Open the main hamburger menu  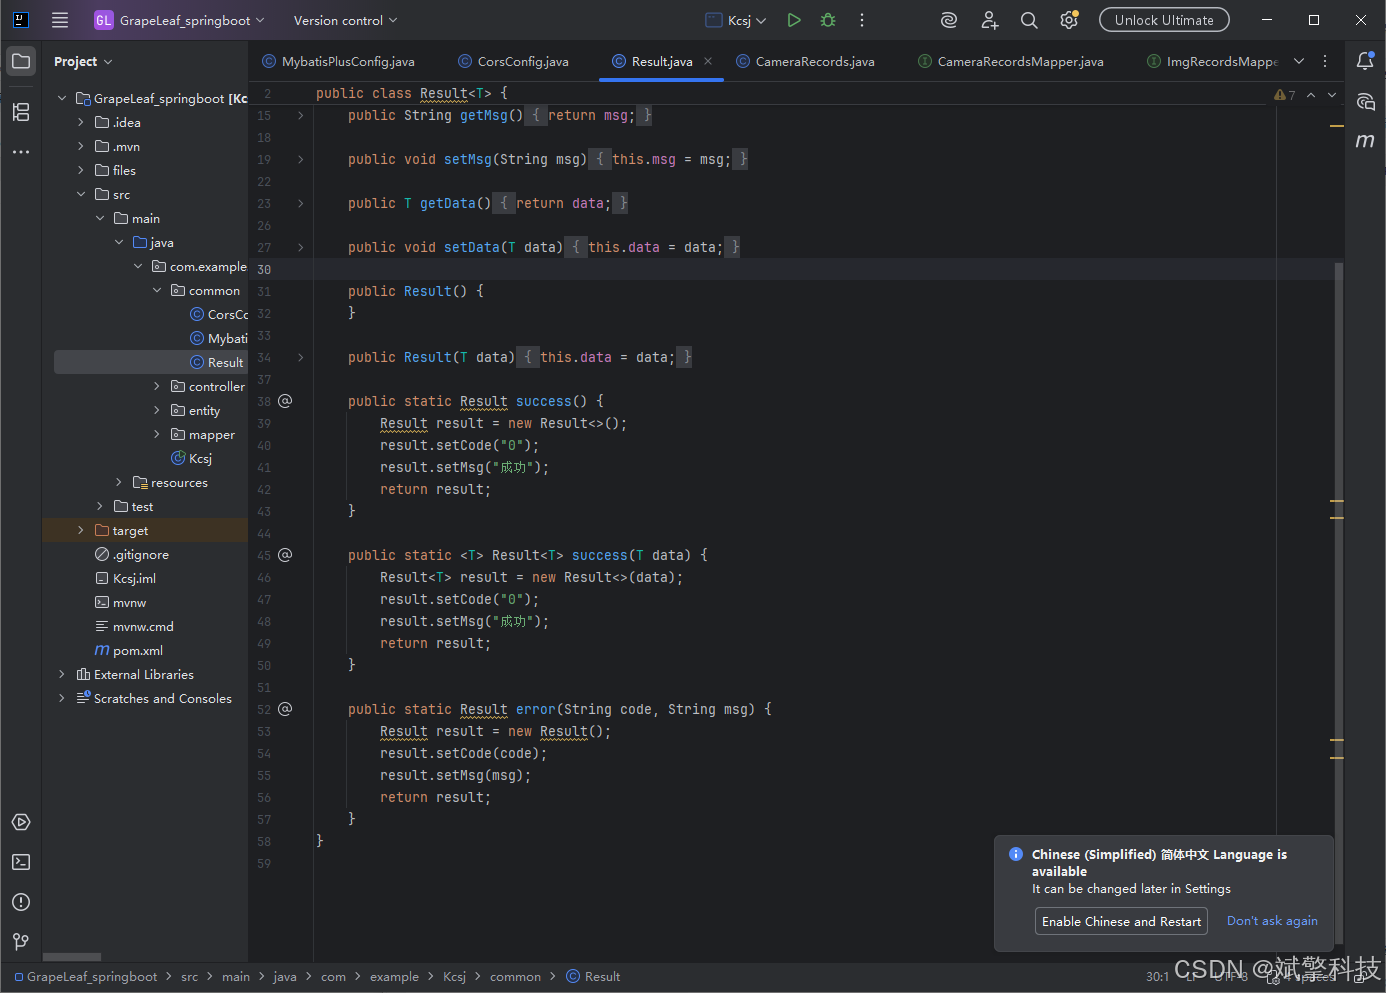pyautogui.click(x=60, y=20)
